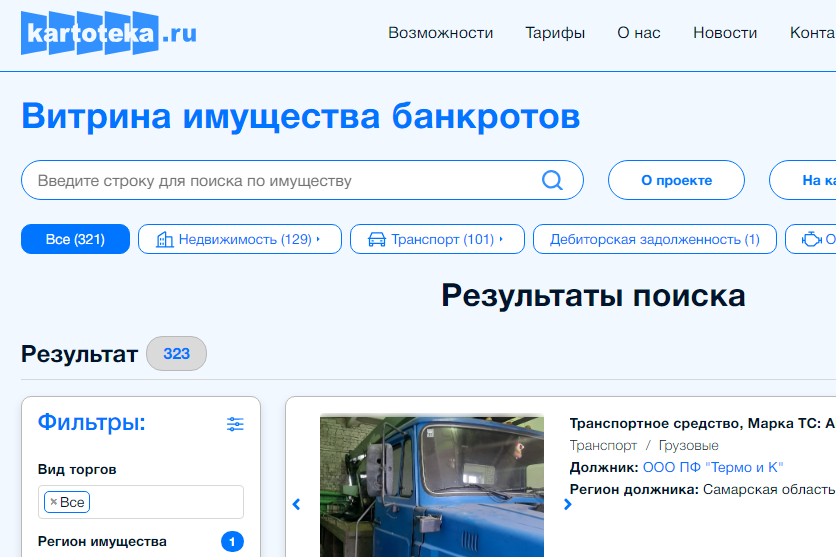The image size is (836, 557).
Task: Open the blue truck photo thumbnail
Action: click(432, 487)
